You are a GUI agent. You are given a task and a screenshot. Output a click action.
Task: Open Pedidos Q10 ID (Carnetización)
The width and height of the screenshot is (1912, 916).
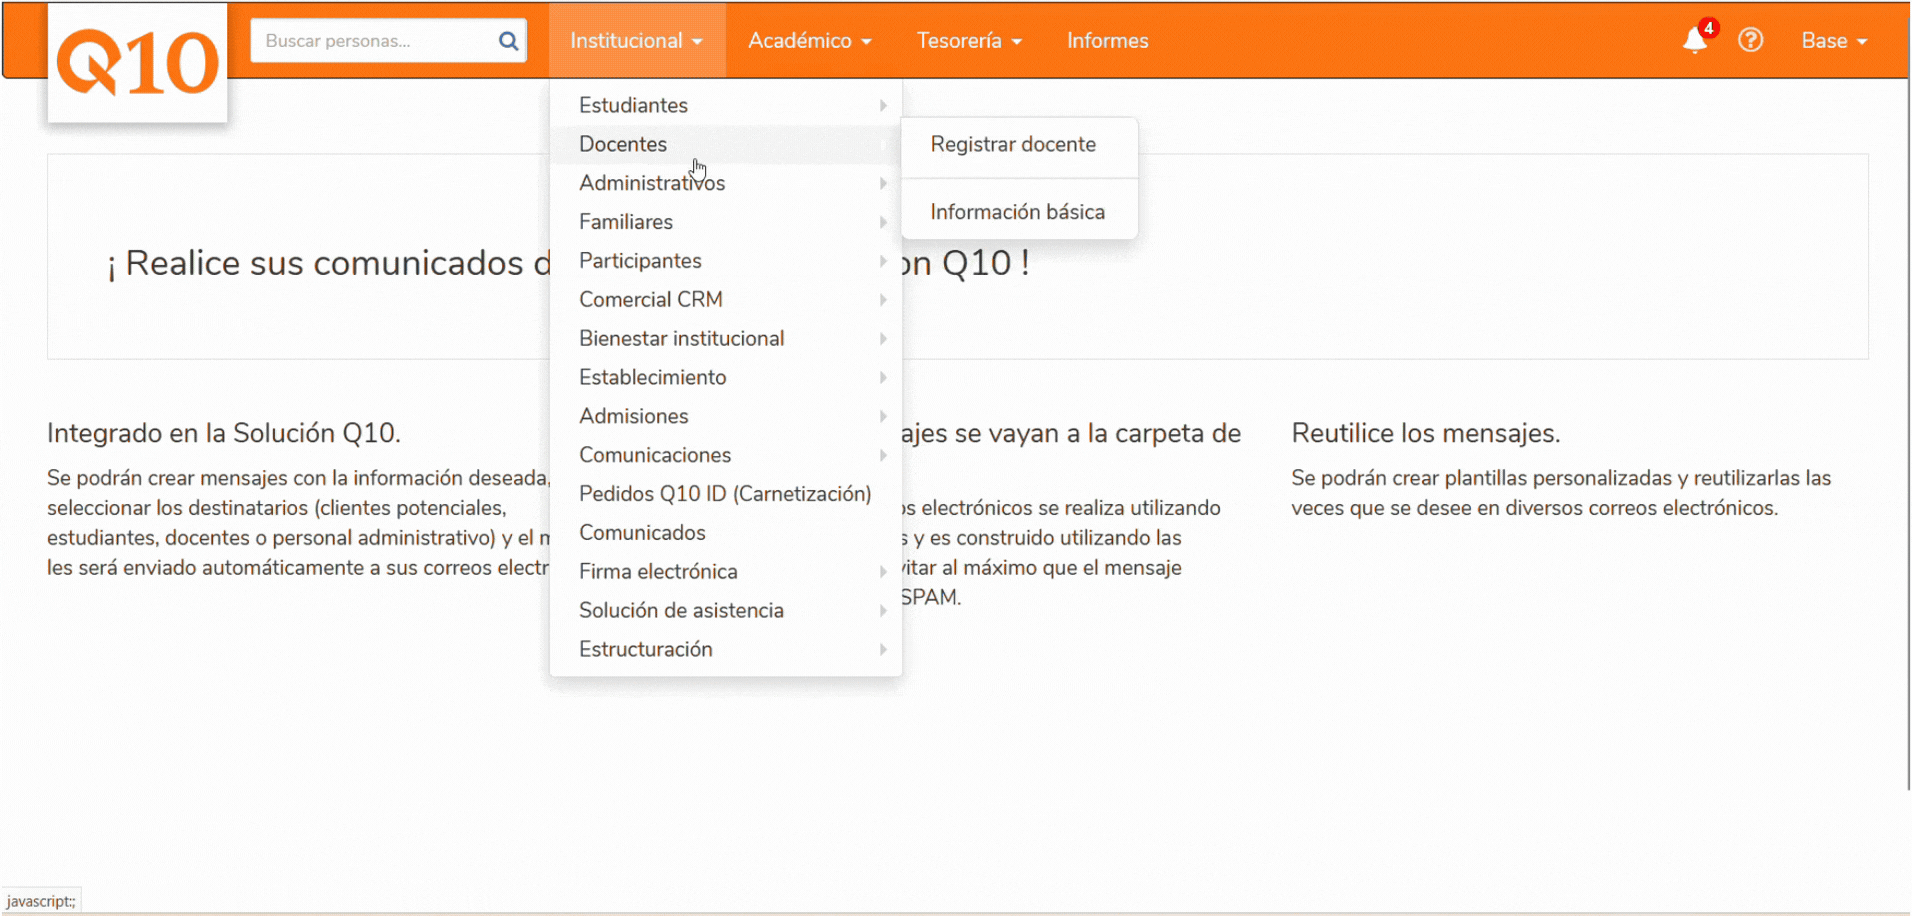pos(726,494)
